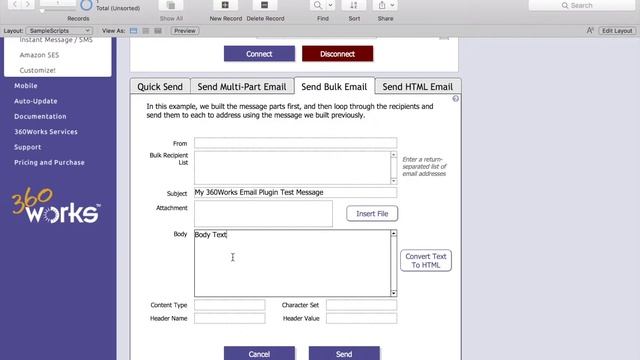The image size is (640, 360).
Task: Click the Insert File button
Action: pyautogui.click(x=372, y=213)
